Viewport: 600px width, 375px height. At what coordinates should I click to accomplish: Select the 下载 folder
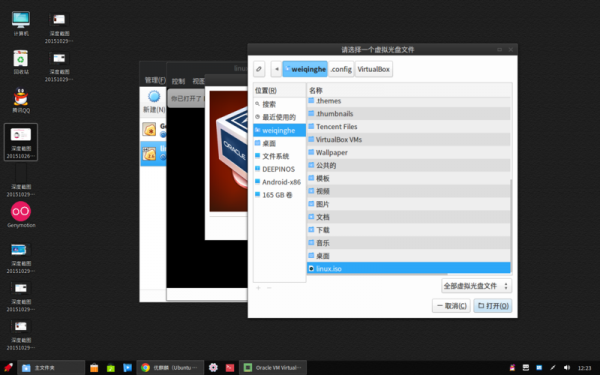408,230
